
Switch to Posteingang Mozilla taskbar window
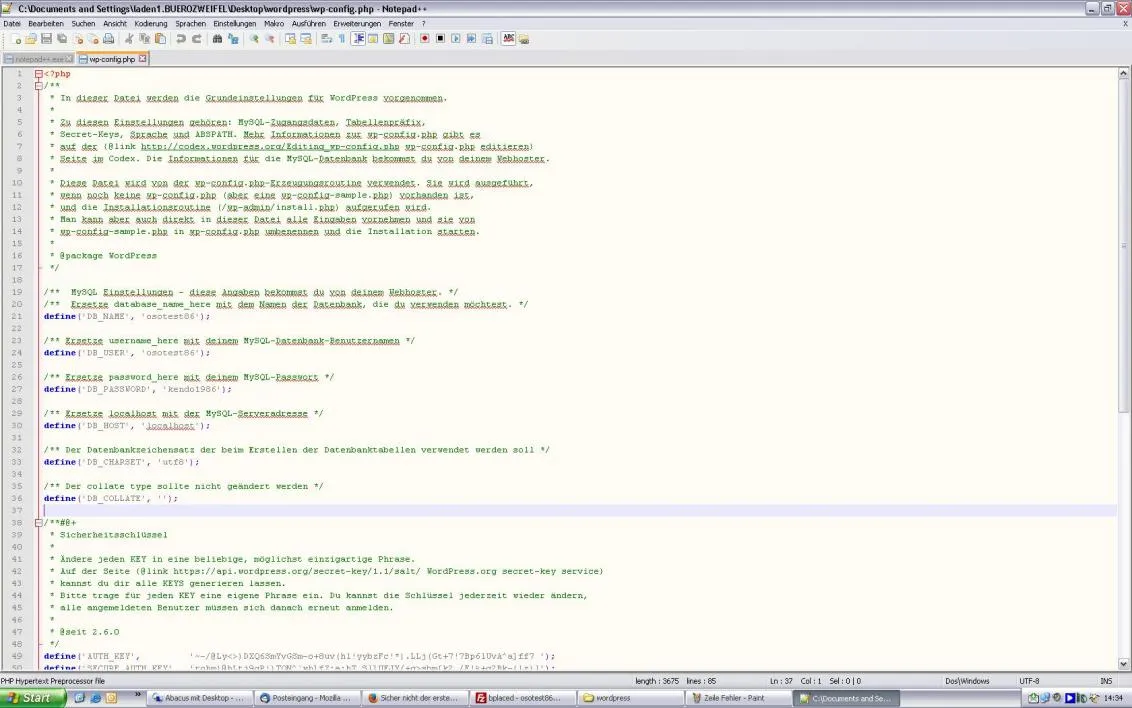[x=308, y=698]
